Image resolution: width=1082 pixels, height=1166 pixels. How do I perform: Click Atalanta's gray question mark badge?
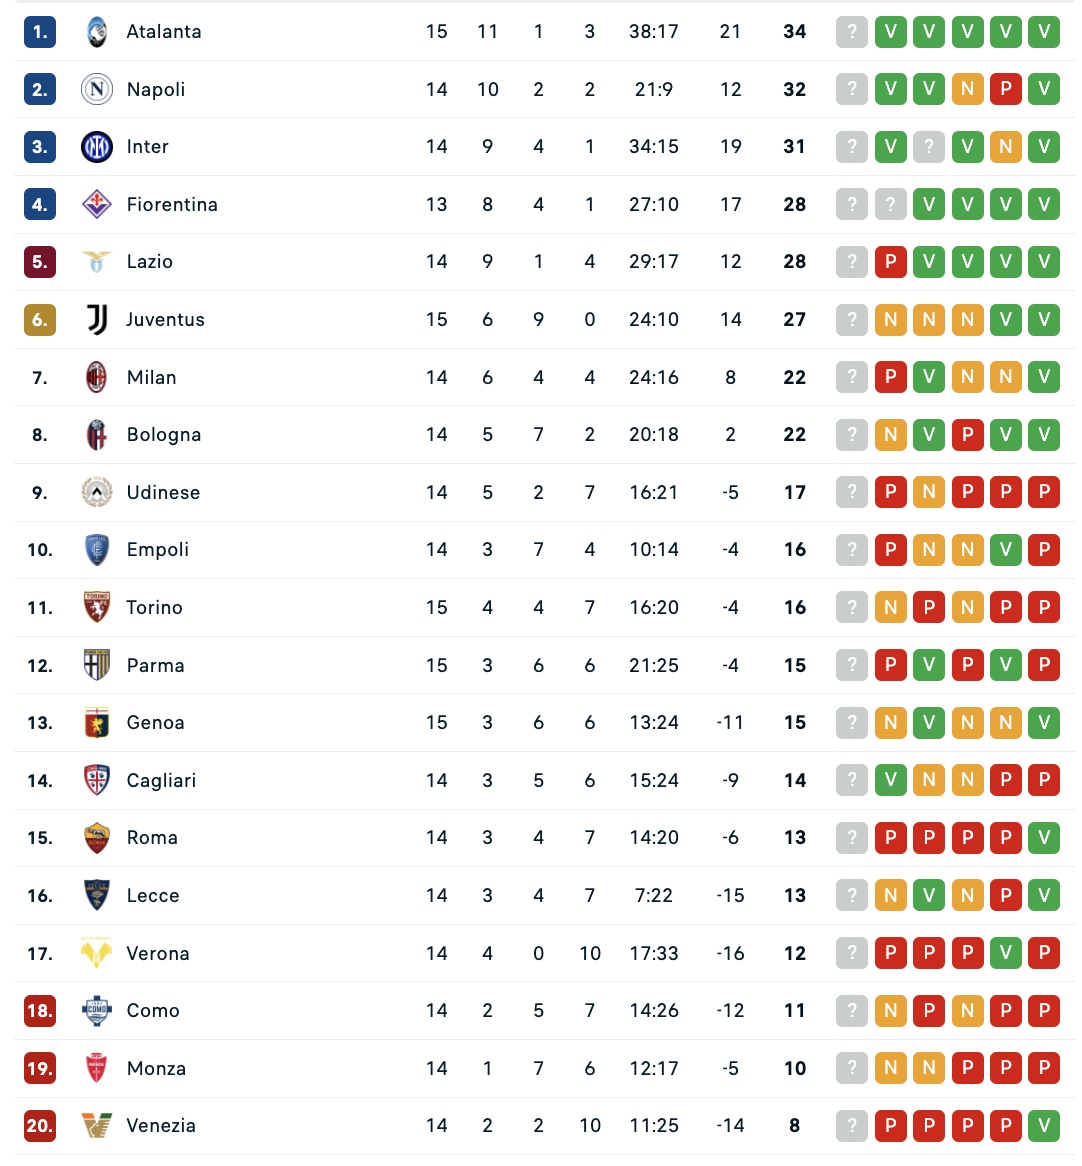point(852,32)
